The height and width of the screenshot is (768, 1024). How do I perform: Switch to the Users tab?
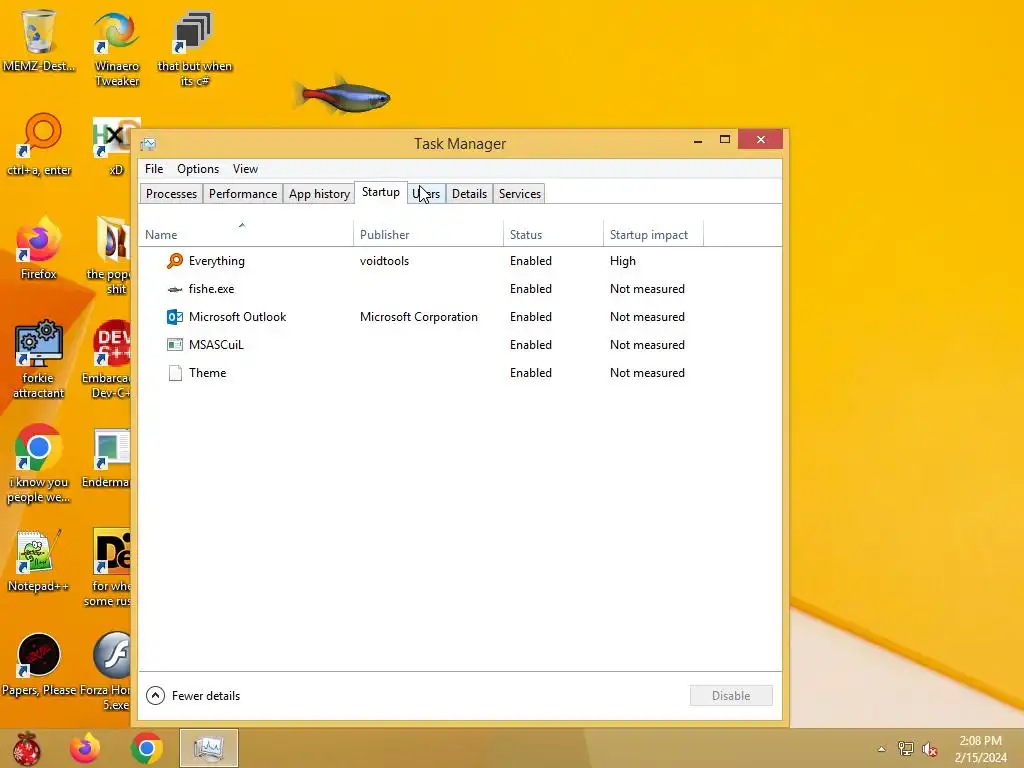[426, 194]
